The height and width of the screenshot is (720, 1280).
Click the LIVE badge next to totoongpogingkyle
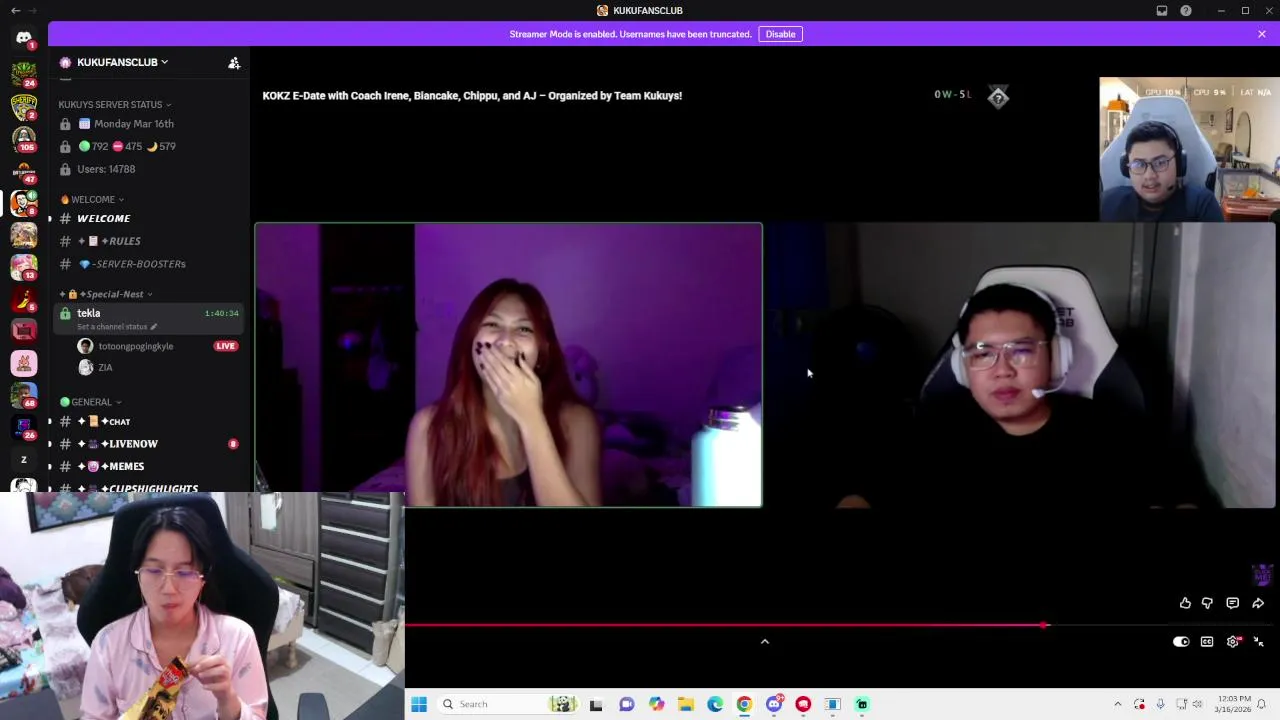pos(225,346)
